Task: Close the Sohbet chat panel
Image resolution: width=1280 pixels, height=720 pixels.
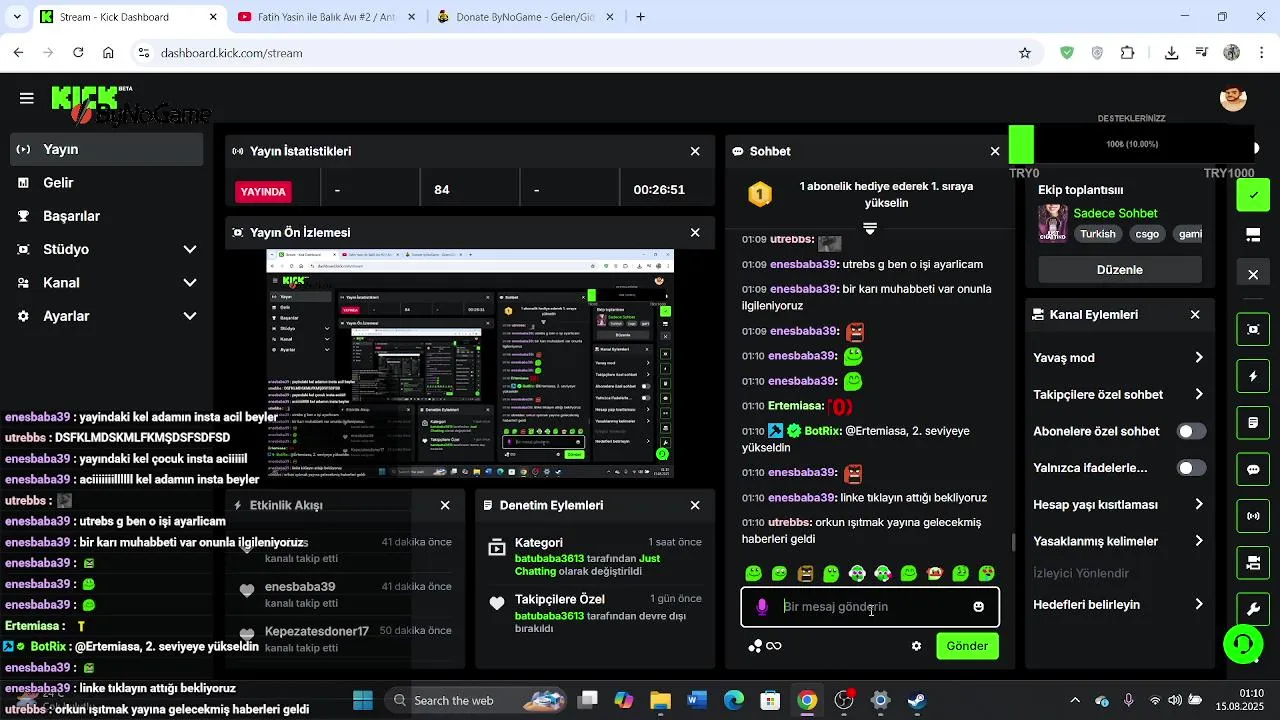Action: tap(995, 151)
